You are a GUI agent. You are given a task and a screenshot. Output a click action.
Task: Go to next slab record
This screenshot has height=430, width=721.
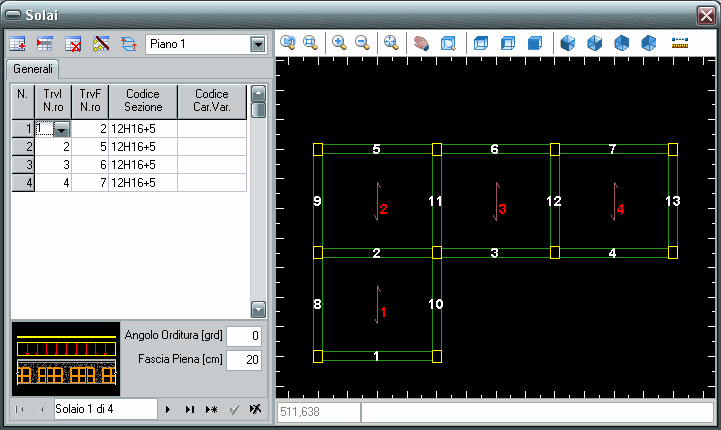(167, 409)
